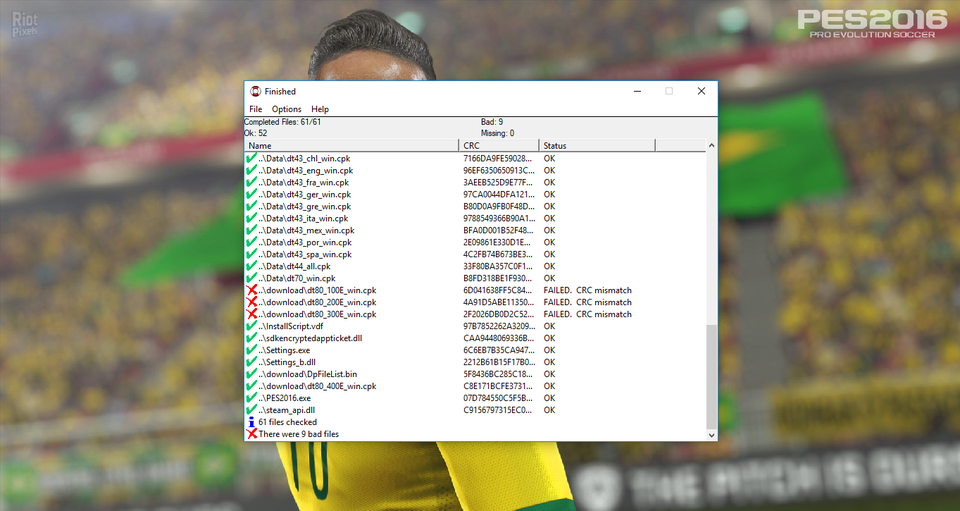Click 'Completed Files: 61/61' counter text
Viewport: 960px width, 511px height.
pos(282,122)
